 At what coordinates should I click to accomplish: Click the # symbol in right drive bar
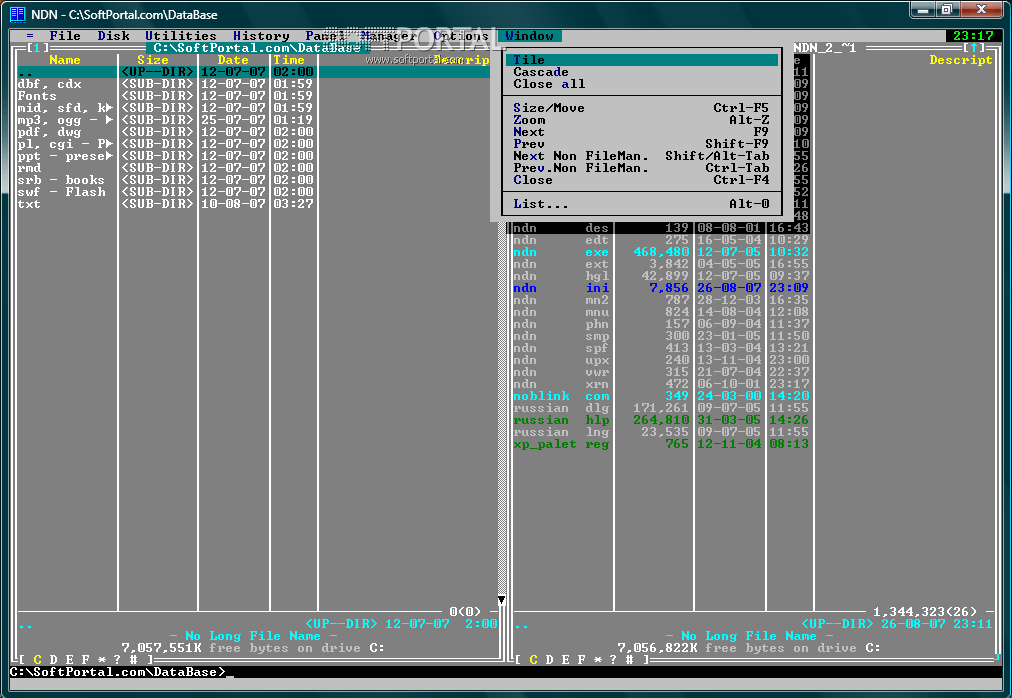pos(629,659)
